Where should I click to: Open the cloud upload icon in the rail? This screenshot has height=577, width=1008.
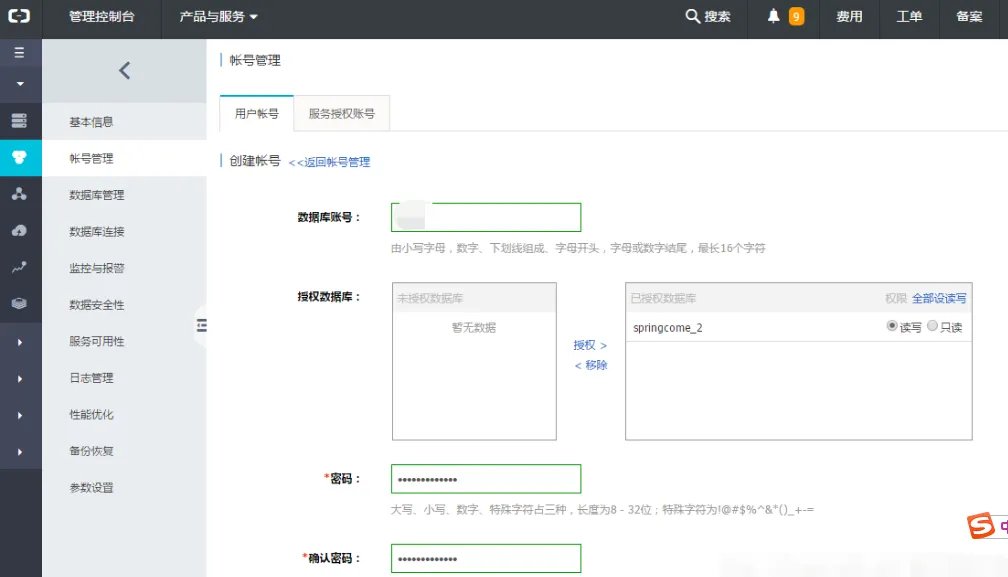pos(19,231)
